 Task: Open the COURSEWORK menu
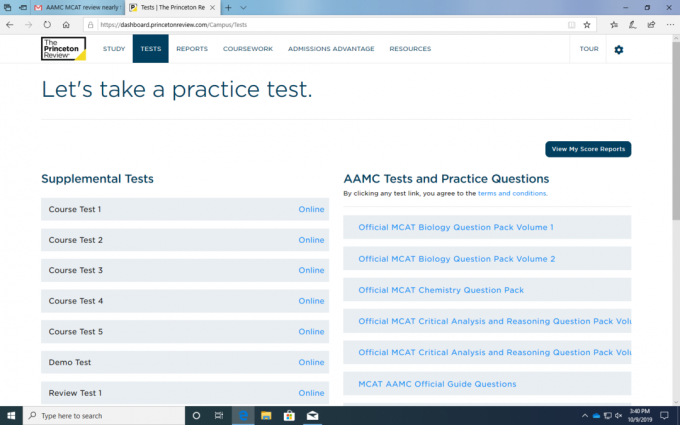[248, 49]
